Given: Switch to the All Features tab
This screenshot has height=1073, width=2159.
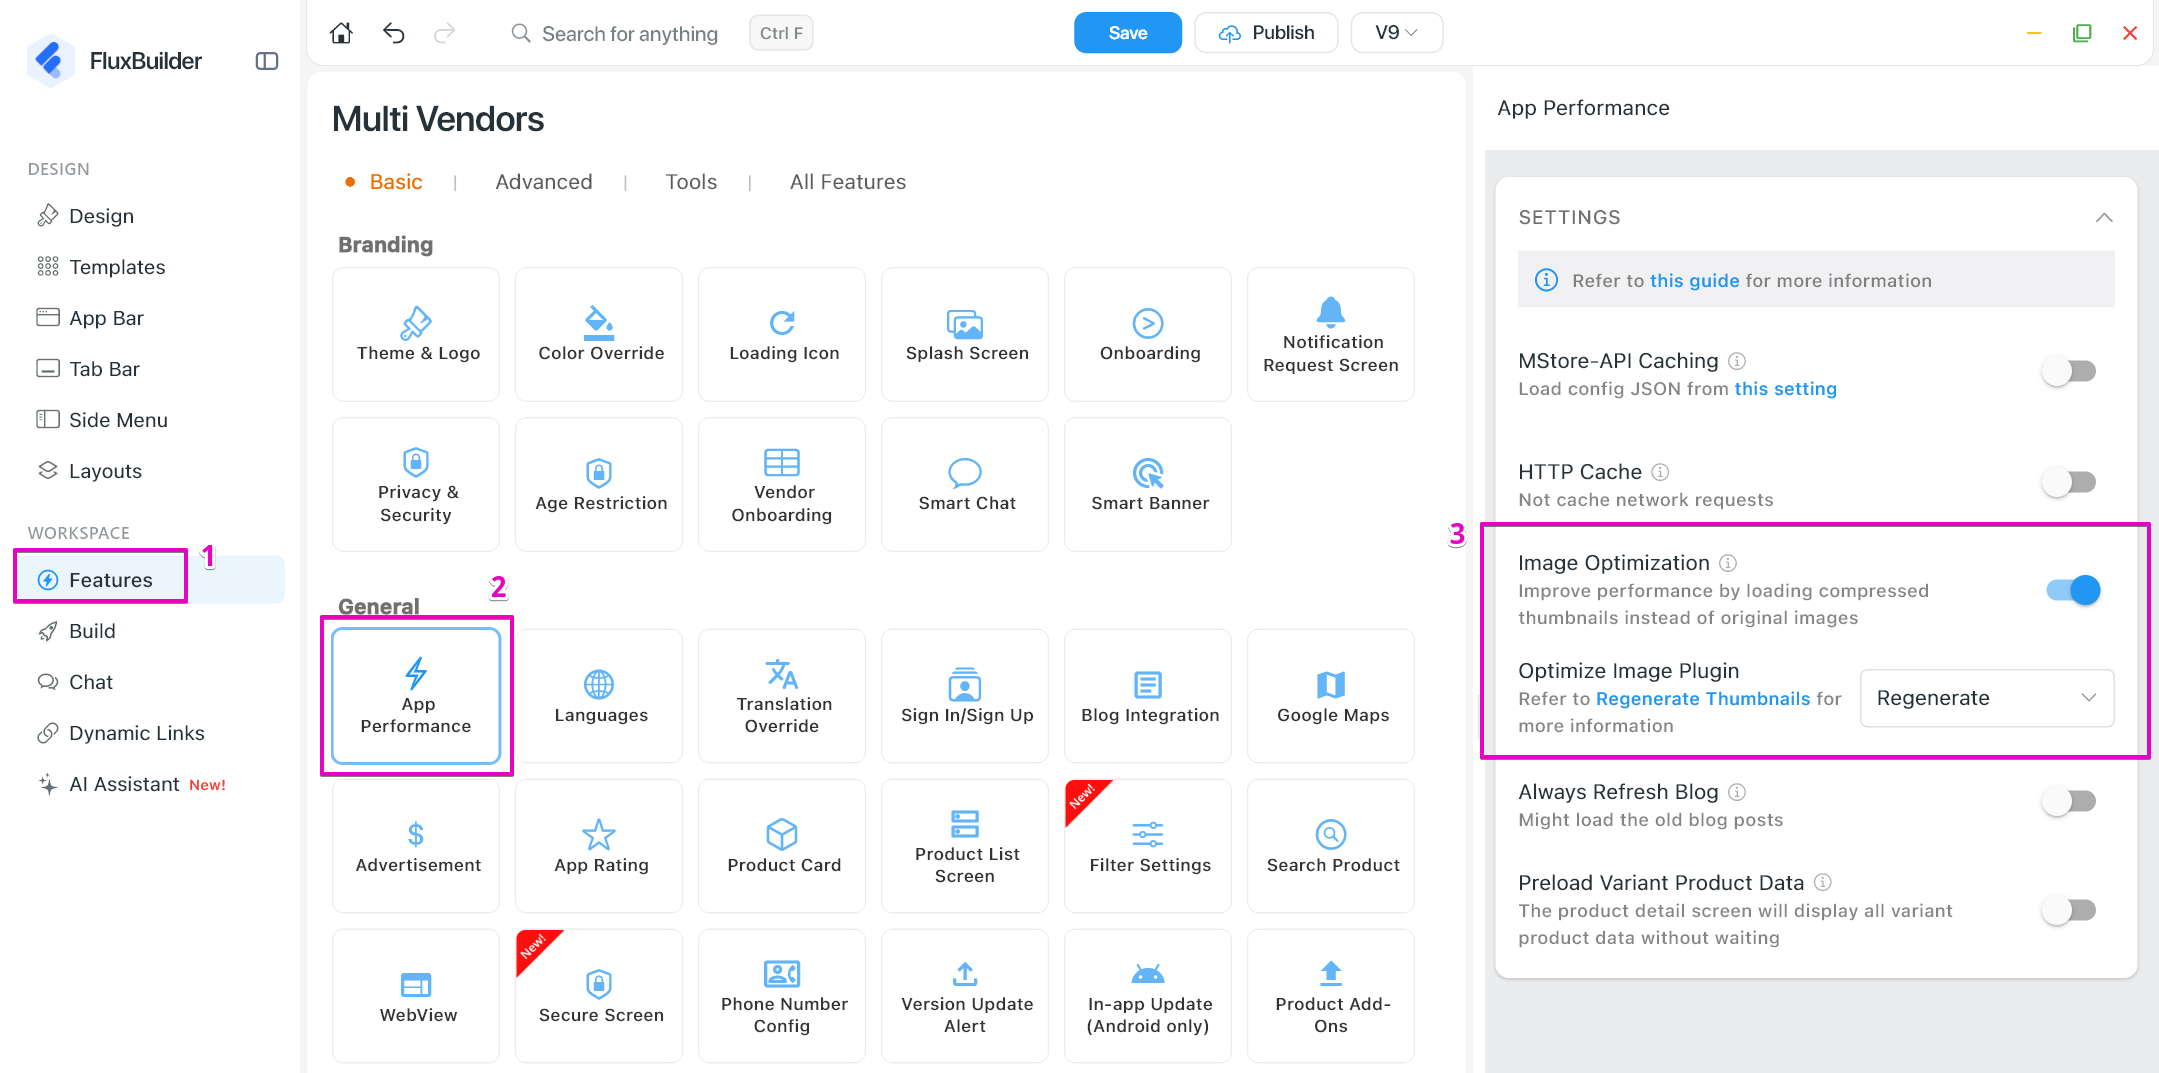Looking at the screenshot, I should pyautogui.click(x=848, y=182).
